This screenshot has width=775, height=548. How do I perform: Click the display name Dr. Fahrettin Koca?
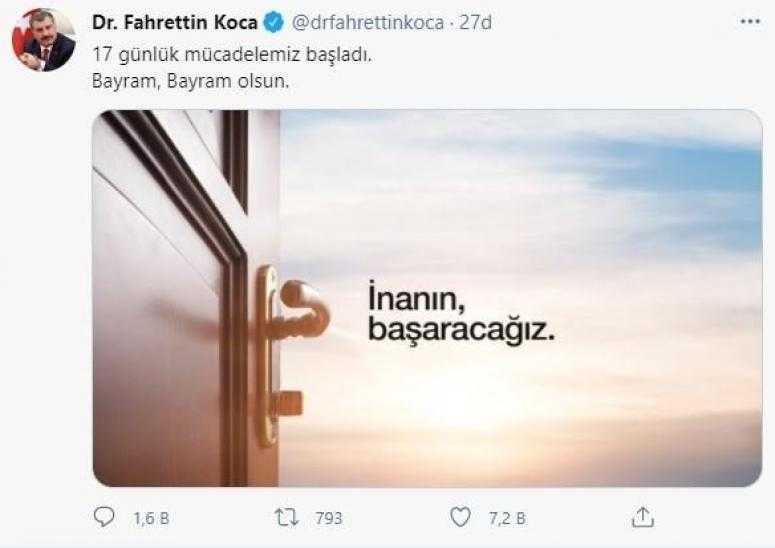(174, 23)
